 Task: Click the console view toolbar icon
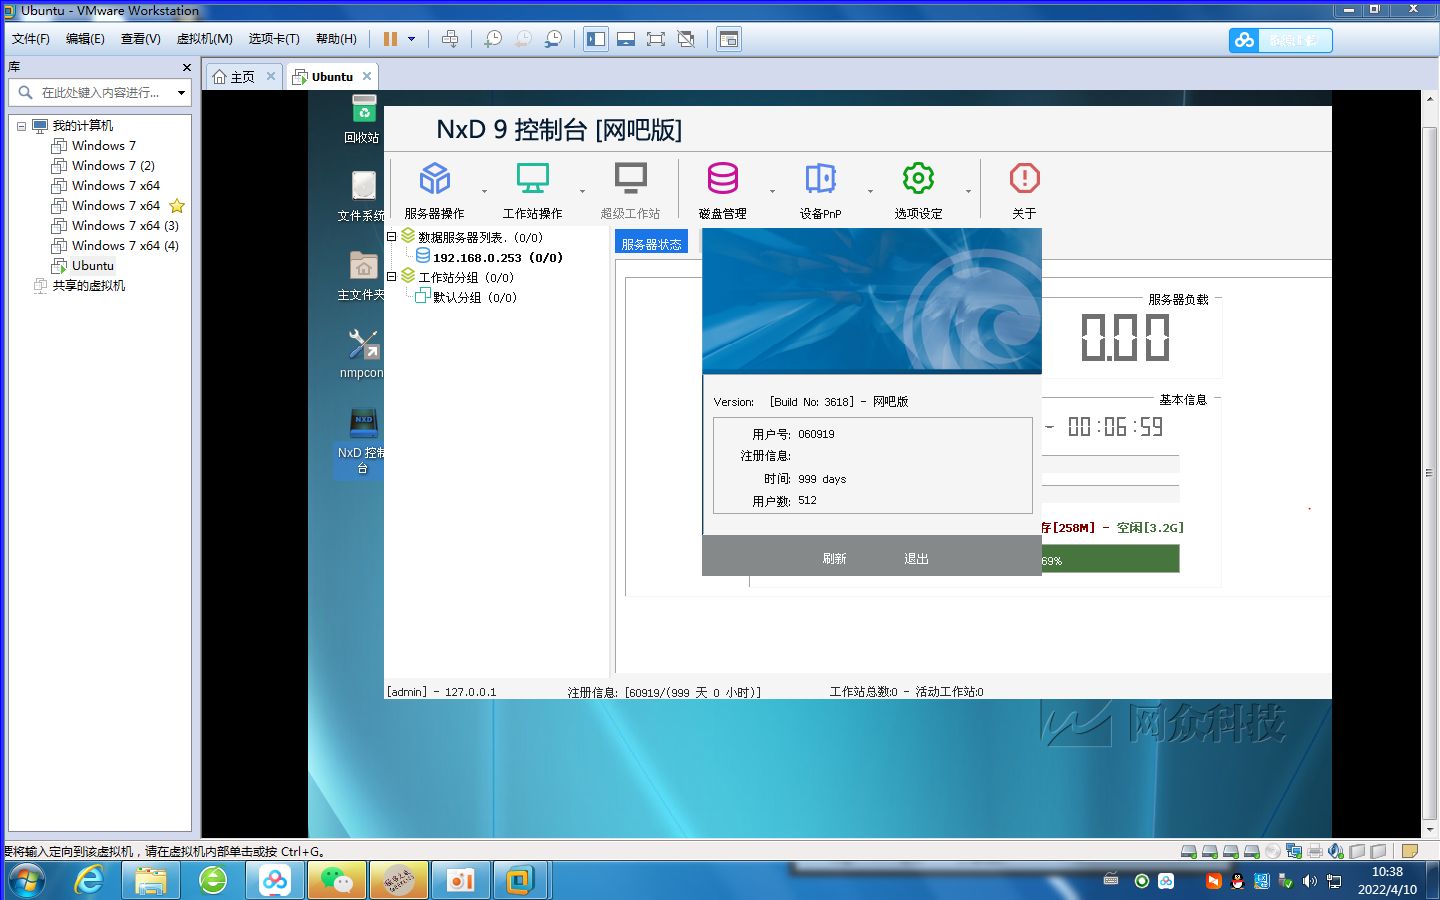729,39
